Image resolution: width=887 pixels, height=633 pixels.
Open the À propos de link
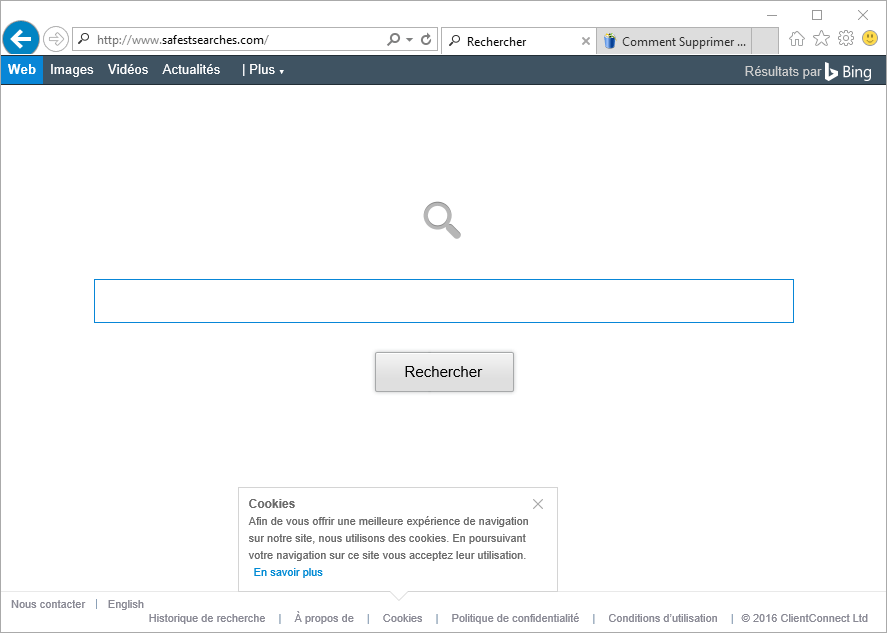(324, 618)
